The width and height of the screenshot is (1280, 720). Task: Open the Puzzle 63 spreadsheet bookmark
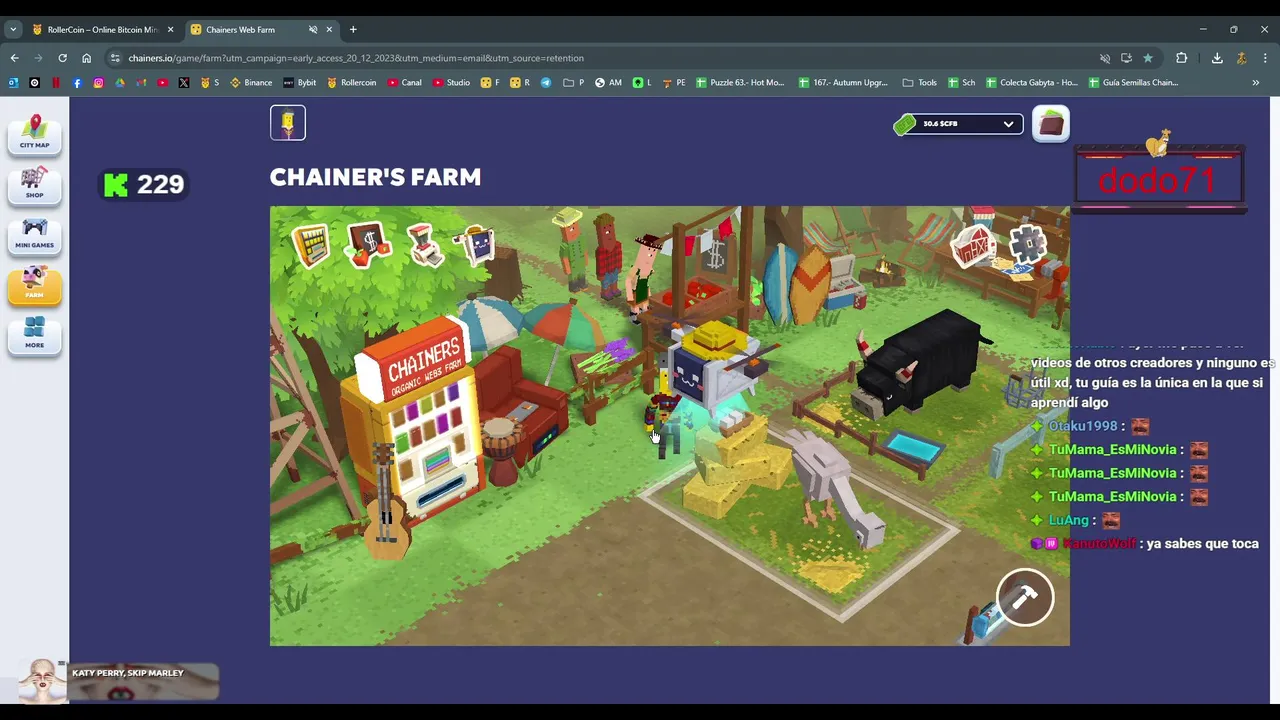(740, 82)
